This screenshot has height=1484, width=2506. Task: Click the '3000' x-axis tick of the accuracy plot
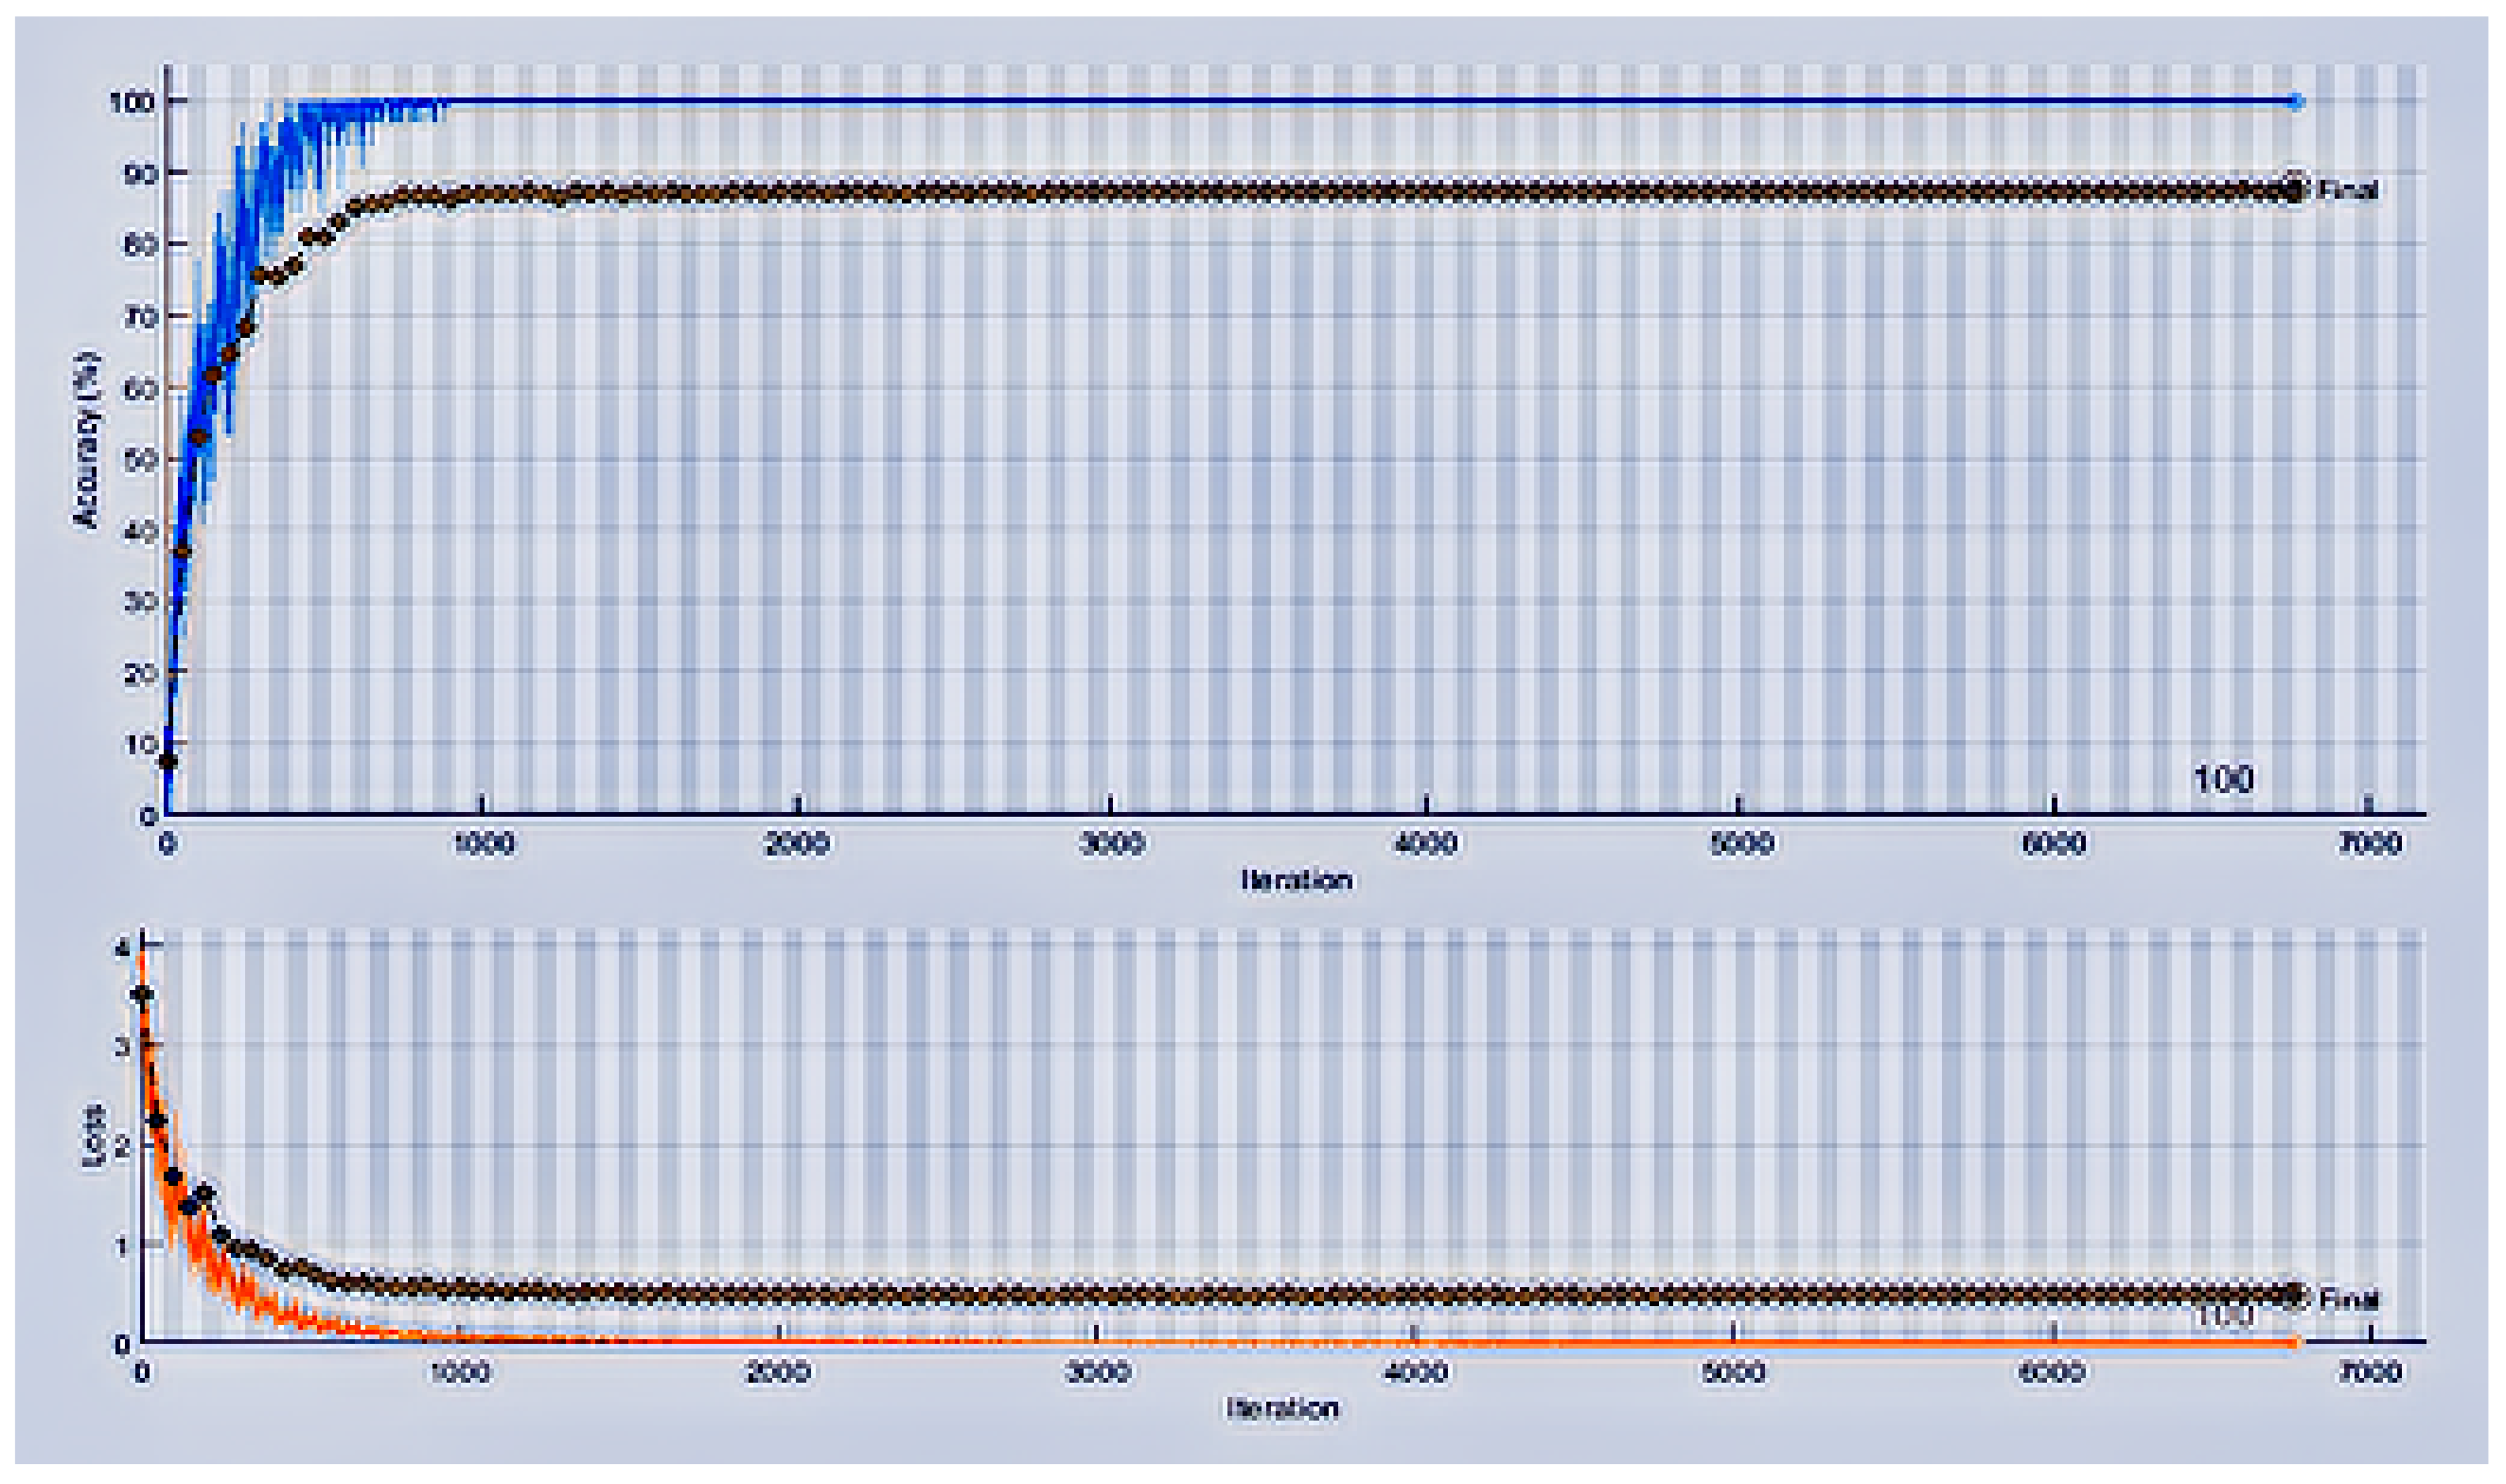click(1112, 844)
